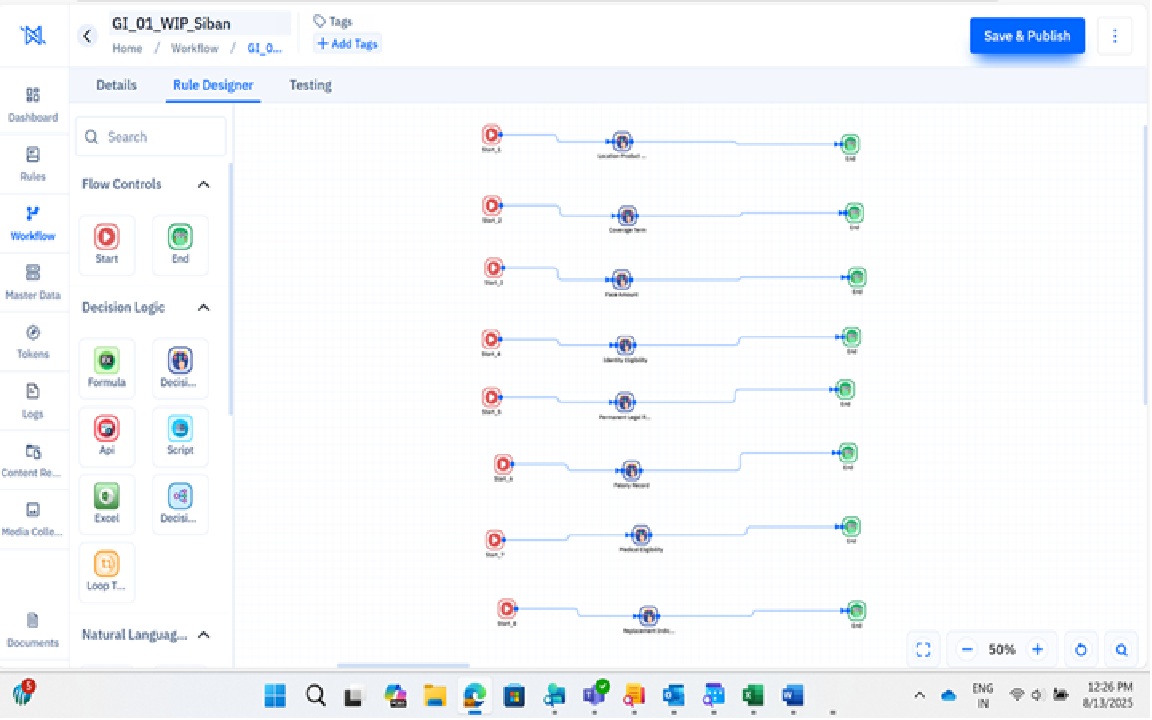1152x720 pixels.
Task: Switch to the Details tab
Action: pyautogui.click(x=116, y=86)
